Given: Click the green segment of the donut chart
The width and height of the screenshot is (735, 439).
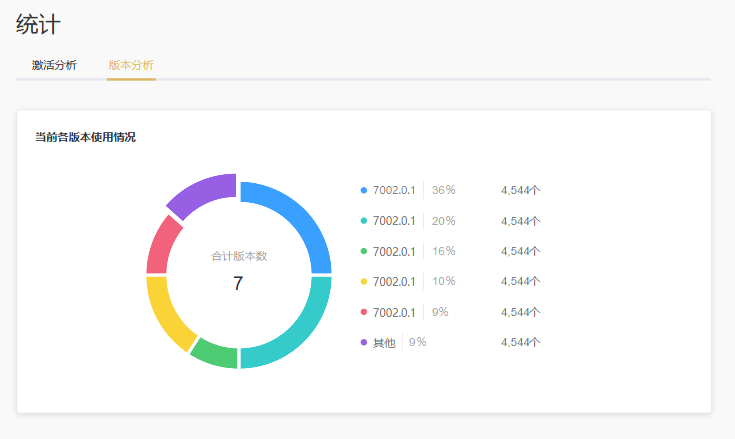Looking at the screenshot, I should click(216, 356).
